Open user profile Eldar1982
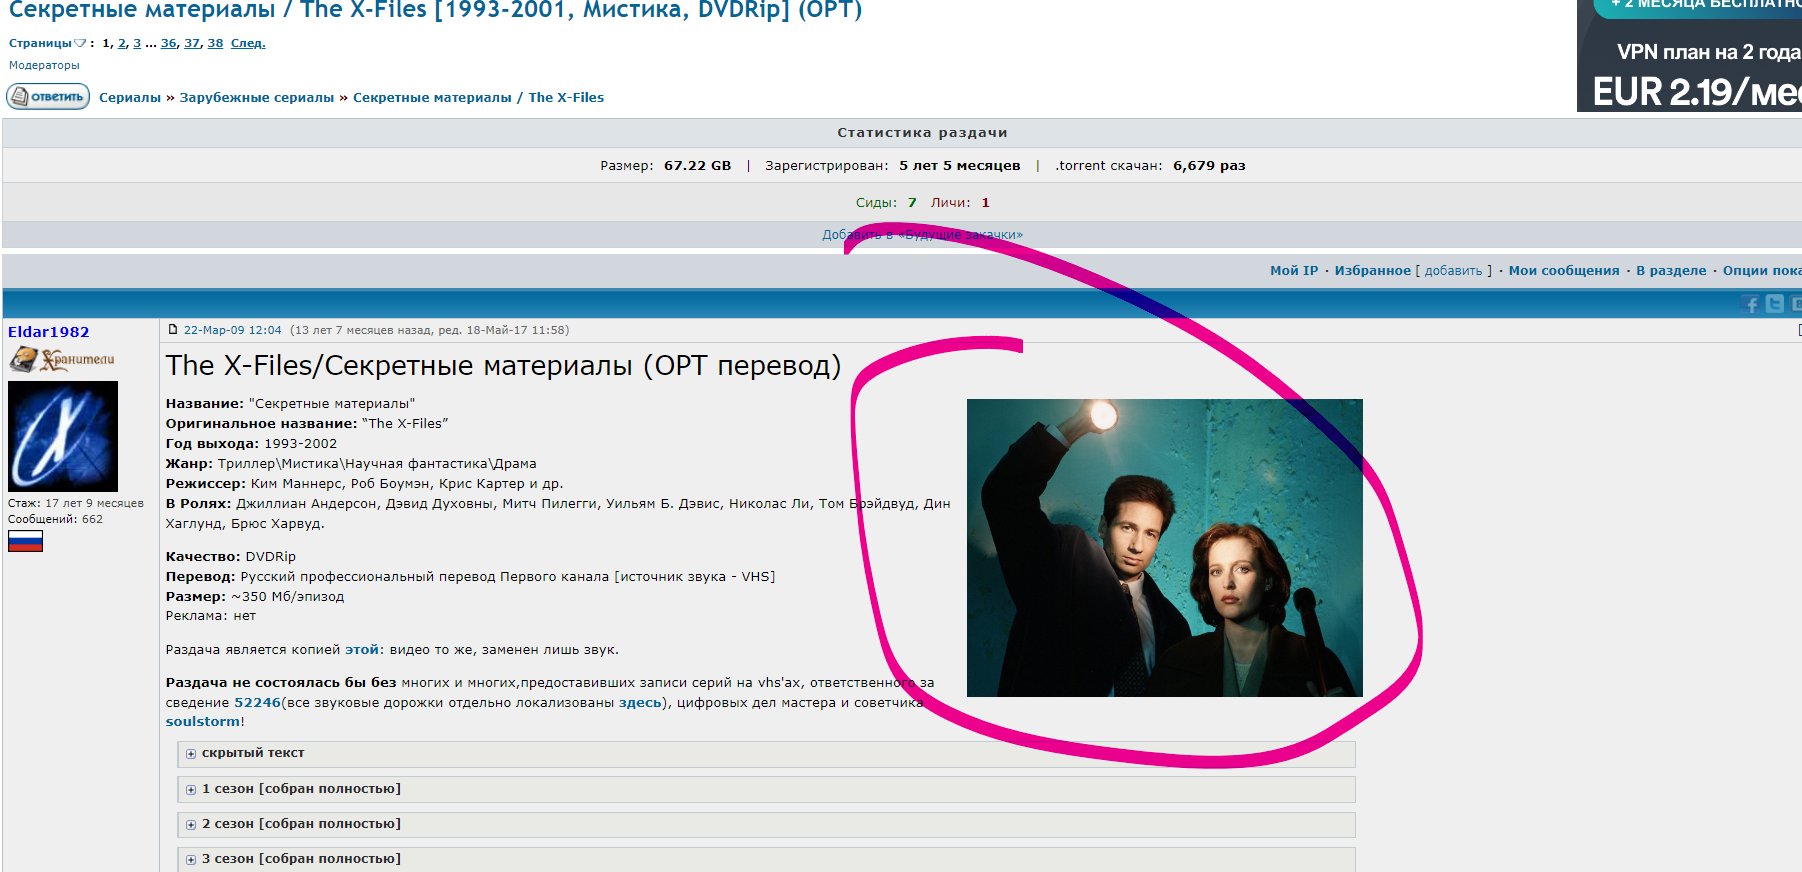 (x=48, y=332)
